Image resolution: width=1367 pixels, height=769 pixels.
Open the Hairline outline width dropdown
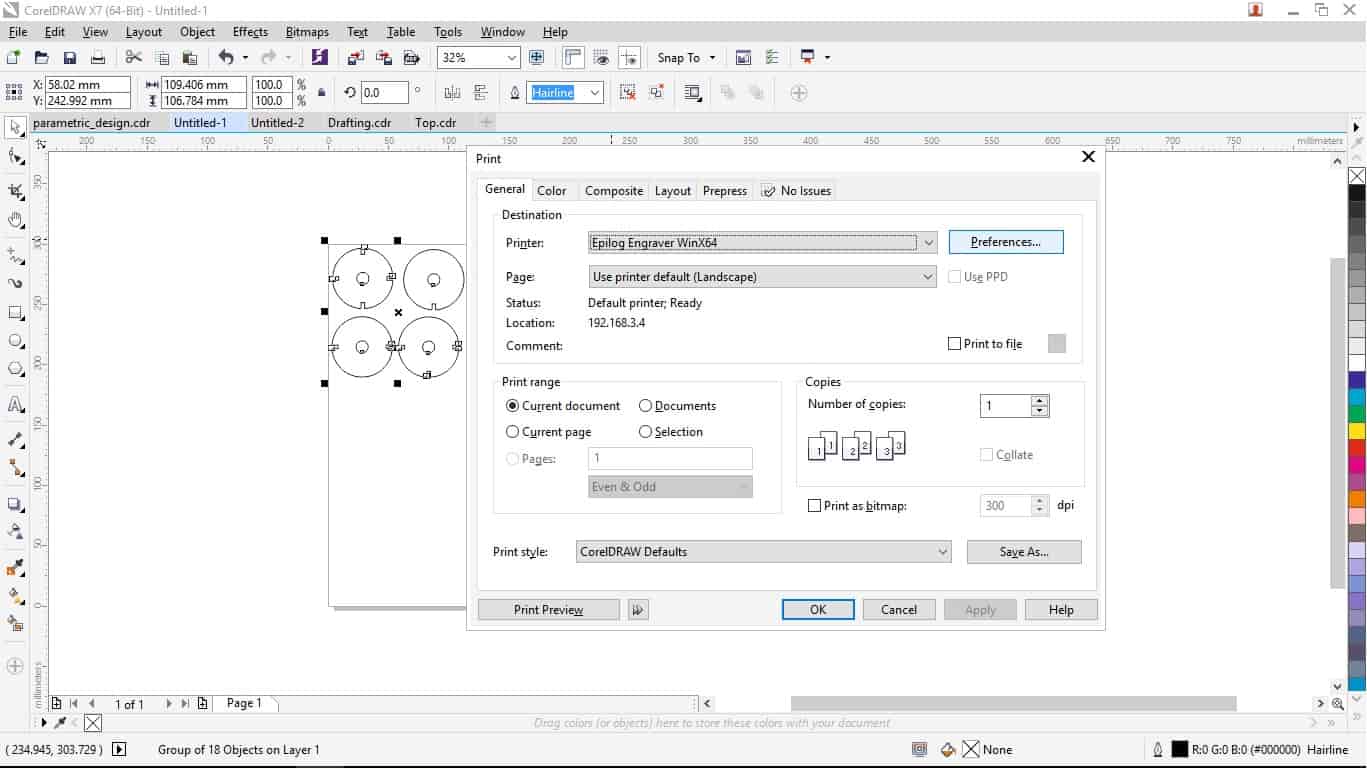click(595, 93)
